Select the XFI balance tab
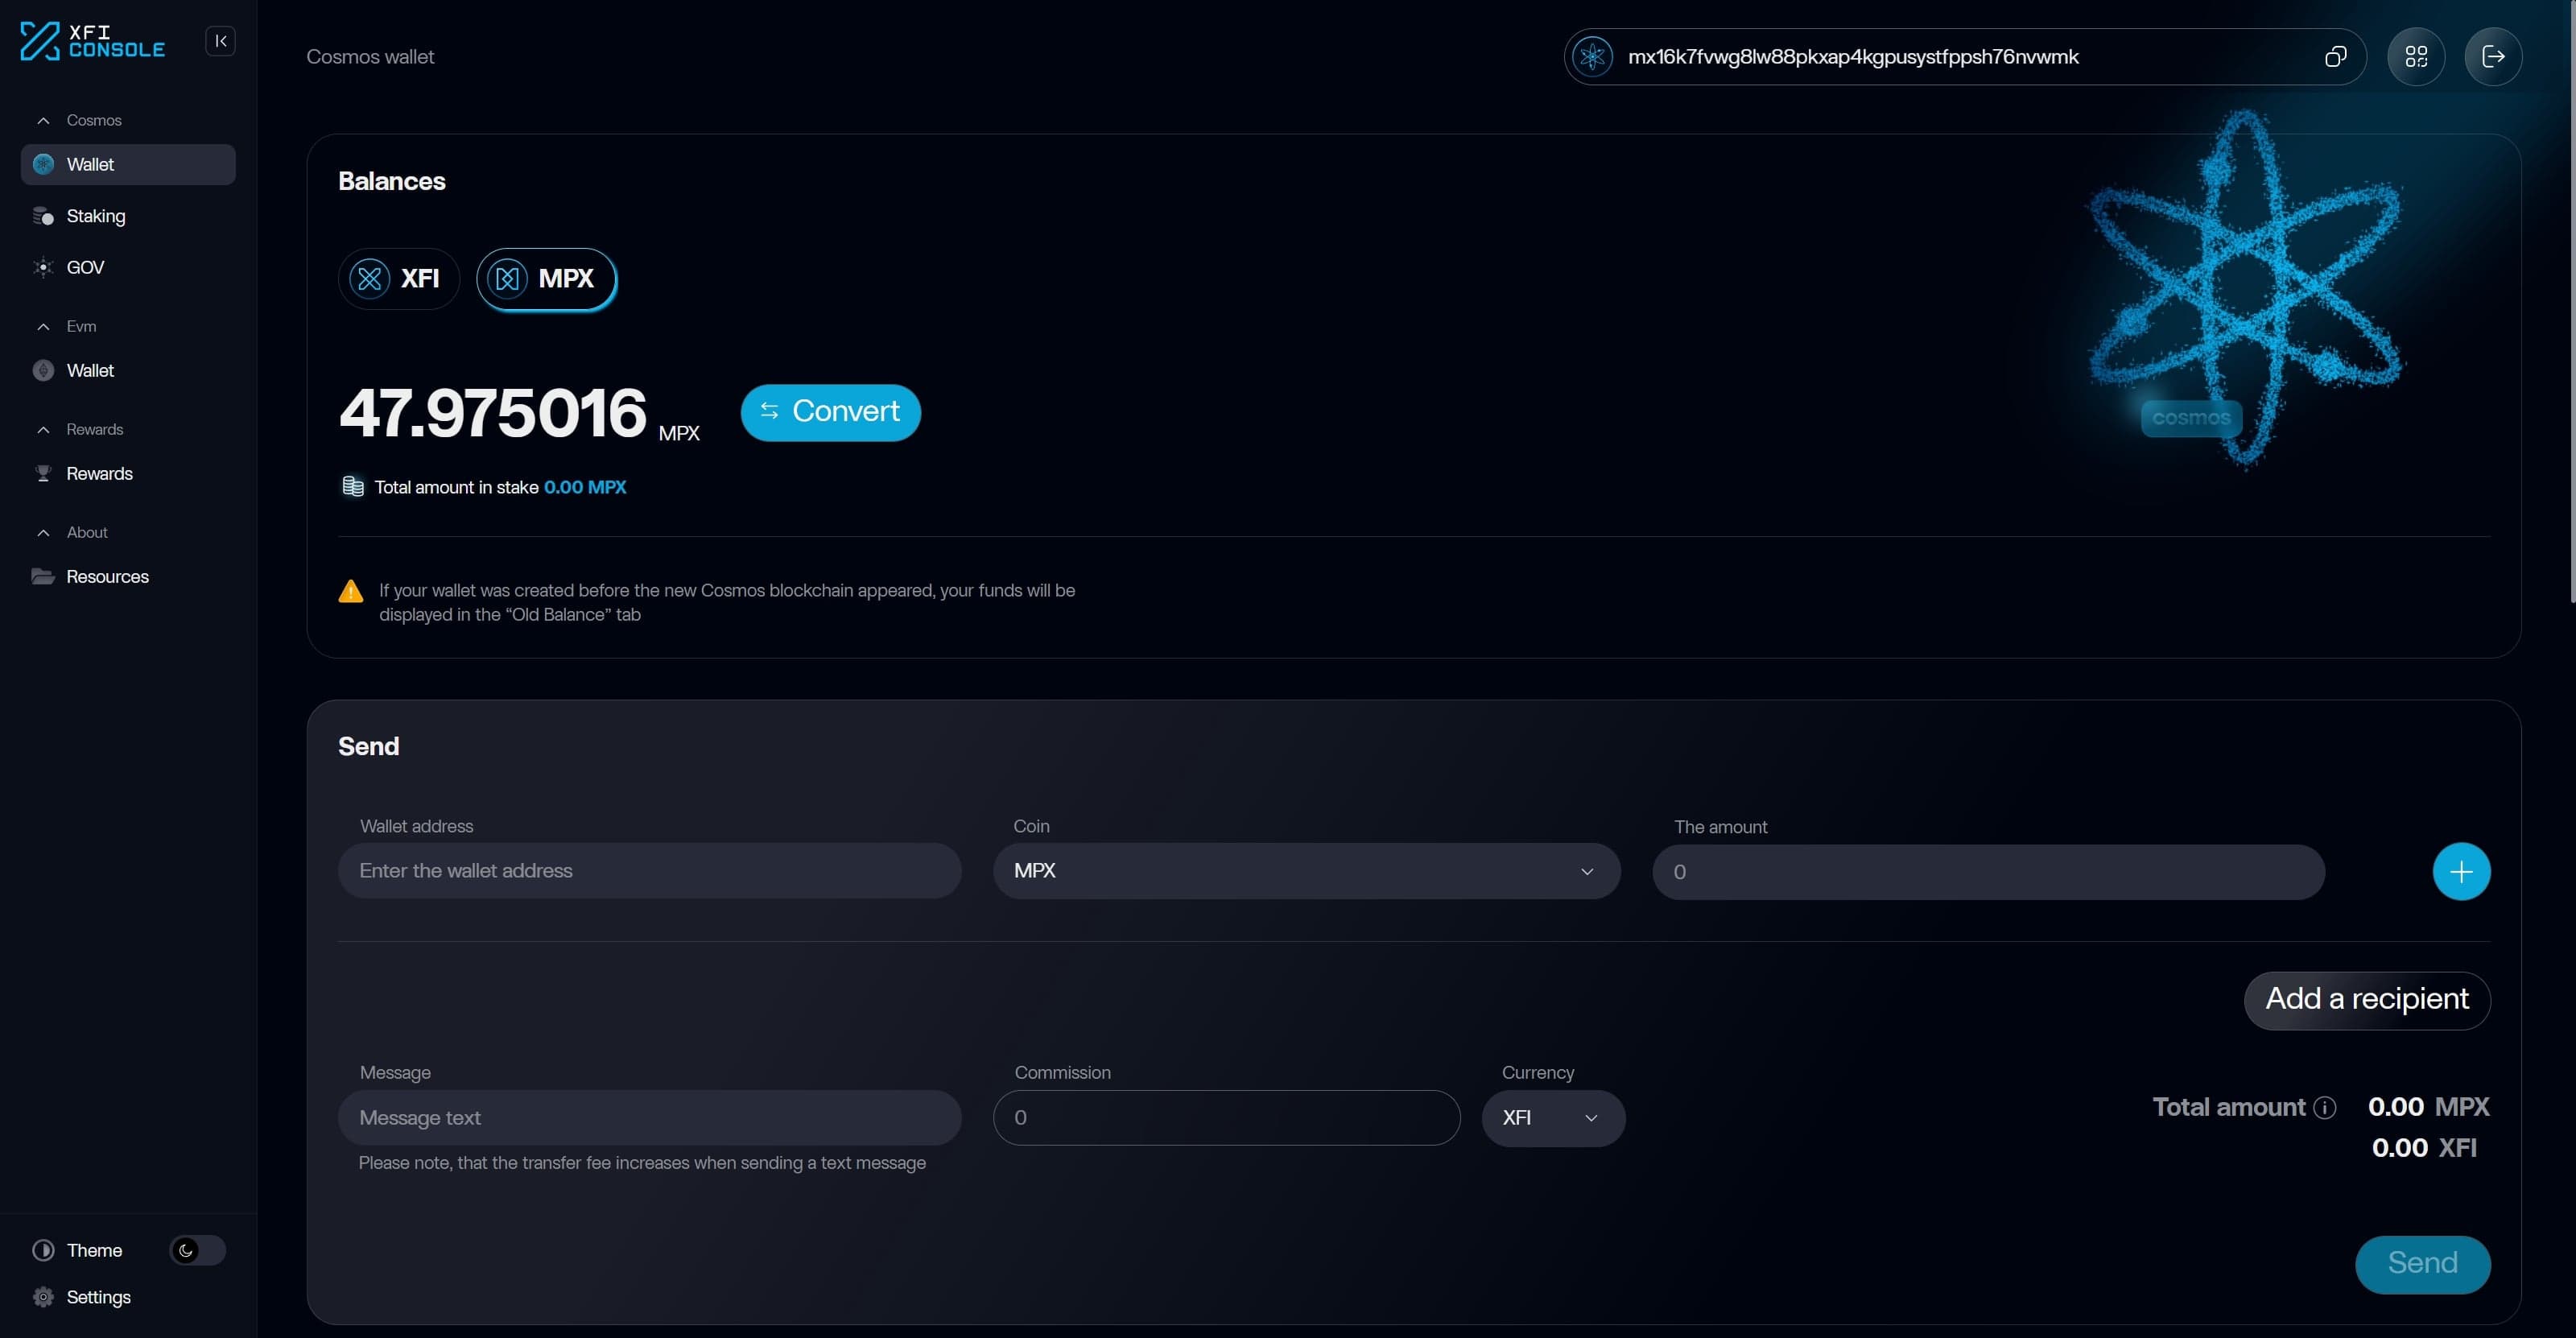The height and width of the screenshot is (1338, 2576). (x=399, y=278)
